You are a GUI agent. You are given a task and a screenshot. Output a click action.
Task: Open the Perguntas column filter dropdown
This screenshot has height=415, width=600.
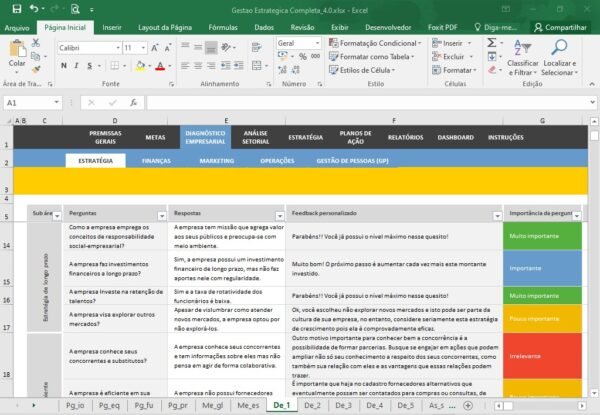pos(162,216)
